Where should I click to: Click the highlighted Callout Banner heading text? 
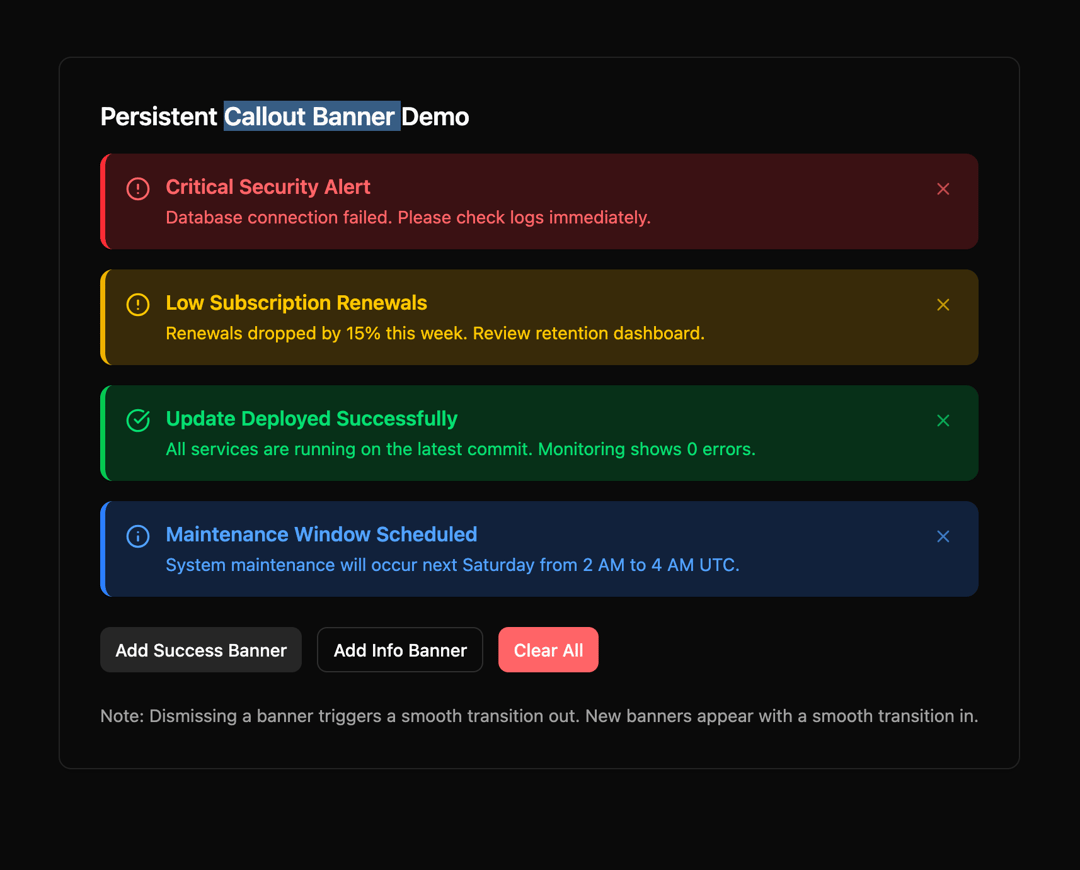pyautogui.click(x=312, y=116)
